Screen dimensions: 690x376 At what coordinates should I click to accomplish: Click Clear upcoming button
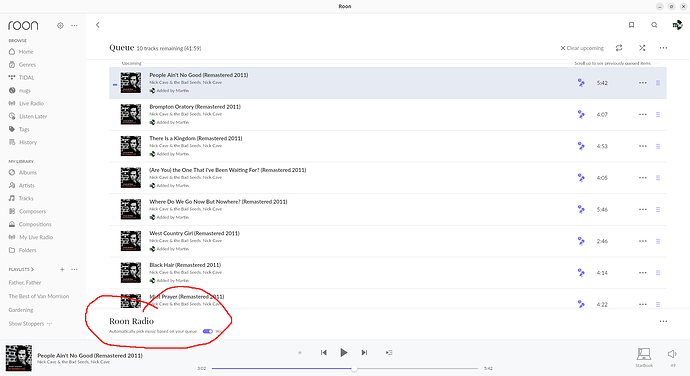click(x=582, y=48)
